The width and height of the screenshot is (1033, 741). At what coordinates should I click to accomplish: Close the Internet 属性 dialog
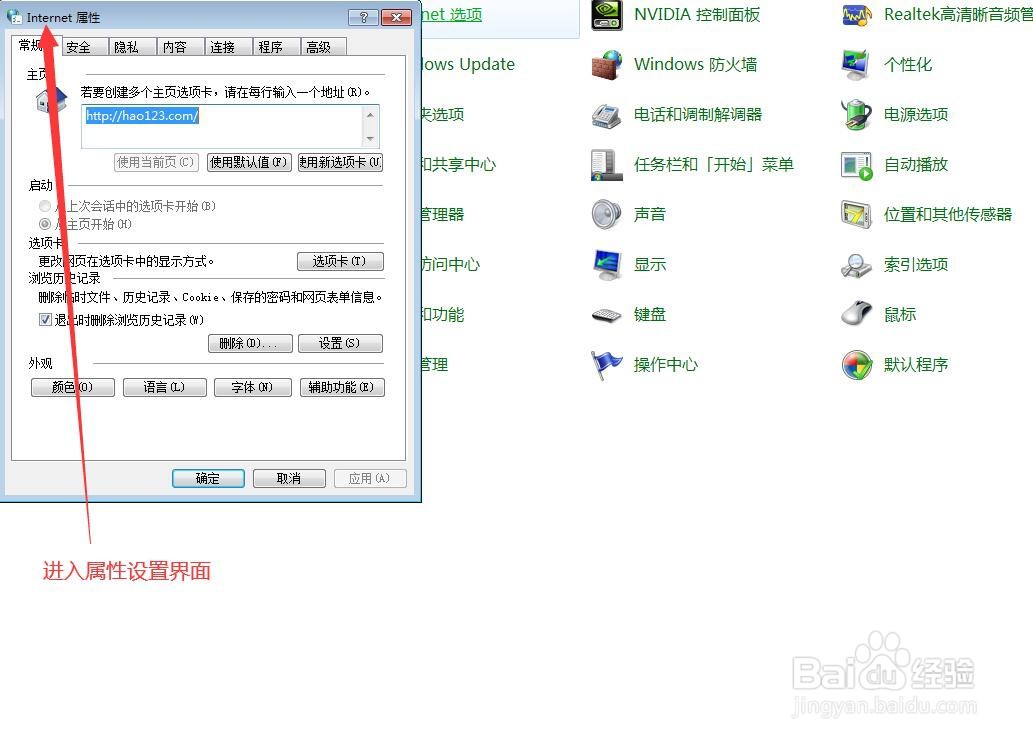pos(397,17)
